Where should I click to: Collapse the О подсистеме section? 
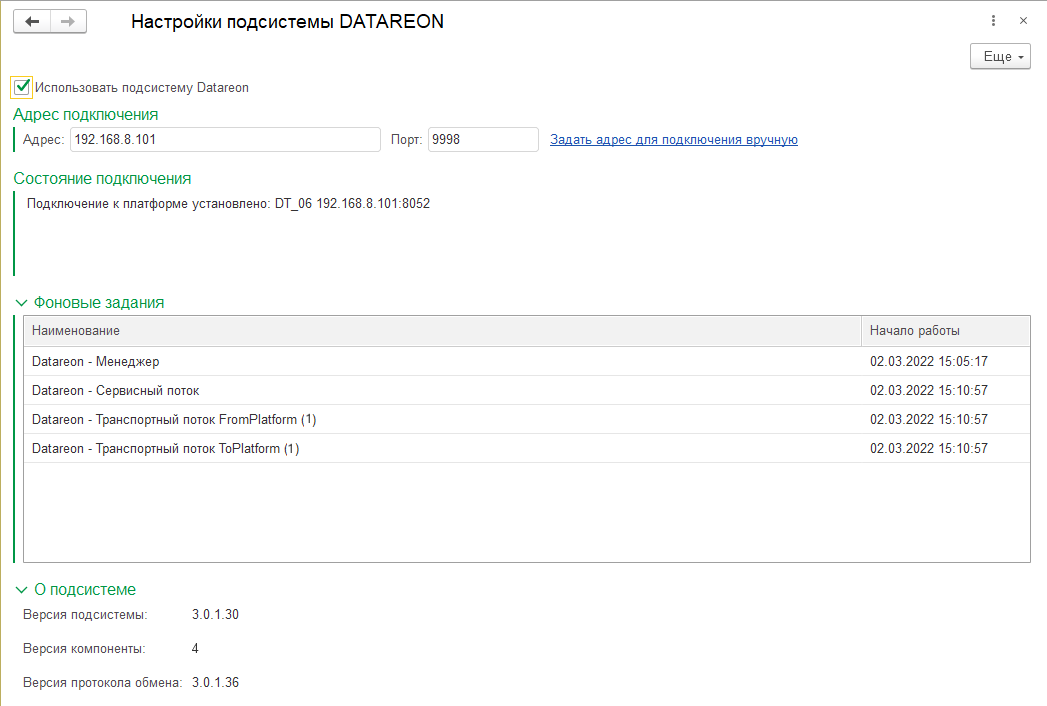[x=22, y=590]
